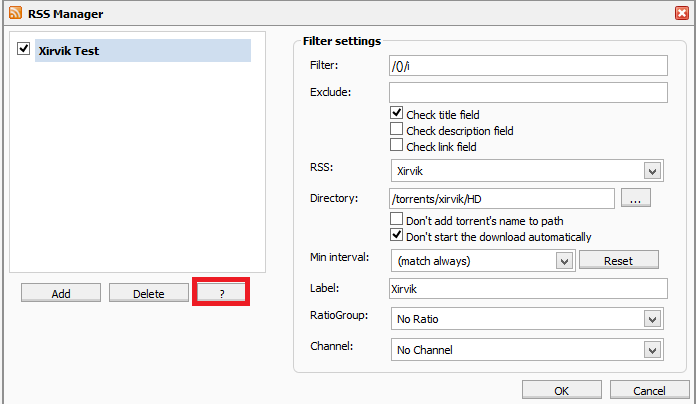Image resolution: width=696 pixels, height=404 pixels.
Task: Browse for directory with the ellipsis button
Action: 636,198
